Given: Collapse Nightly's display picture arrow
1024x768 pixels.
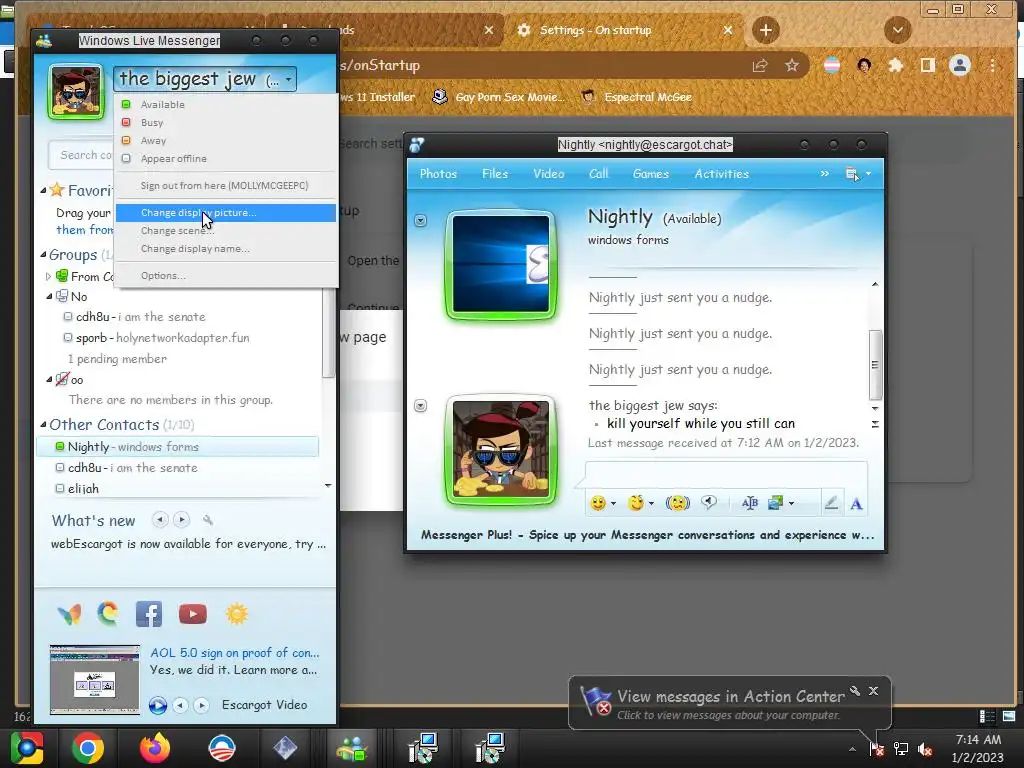Looking at the screenshot, I should click(x=421, y=221).
